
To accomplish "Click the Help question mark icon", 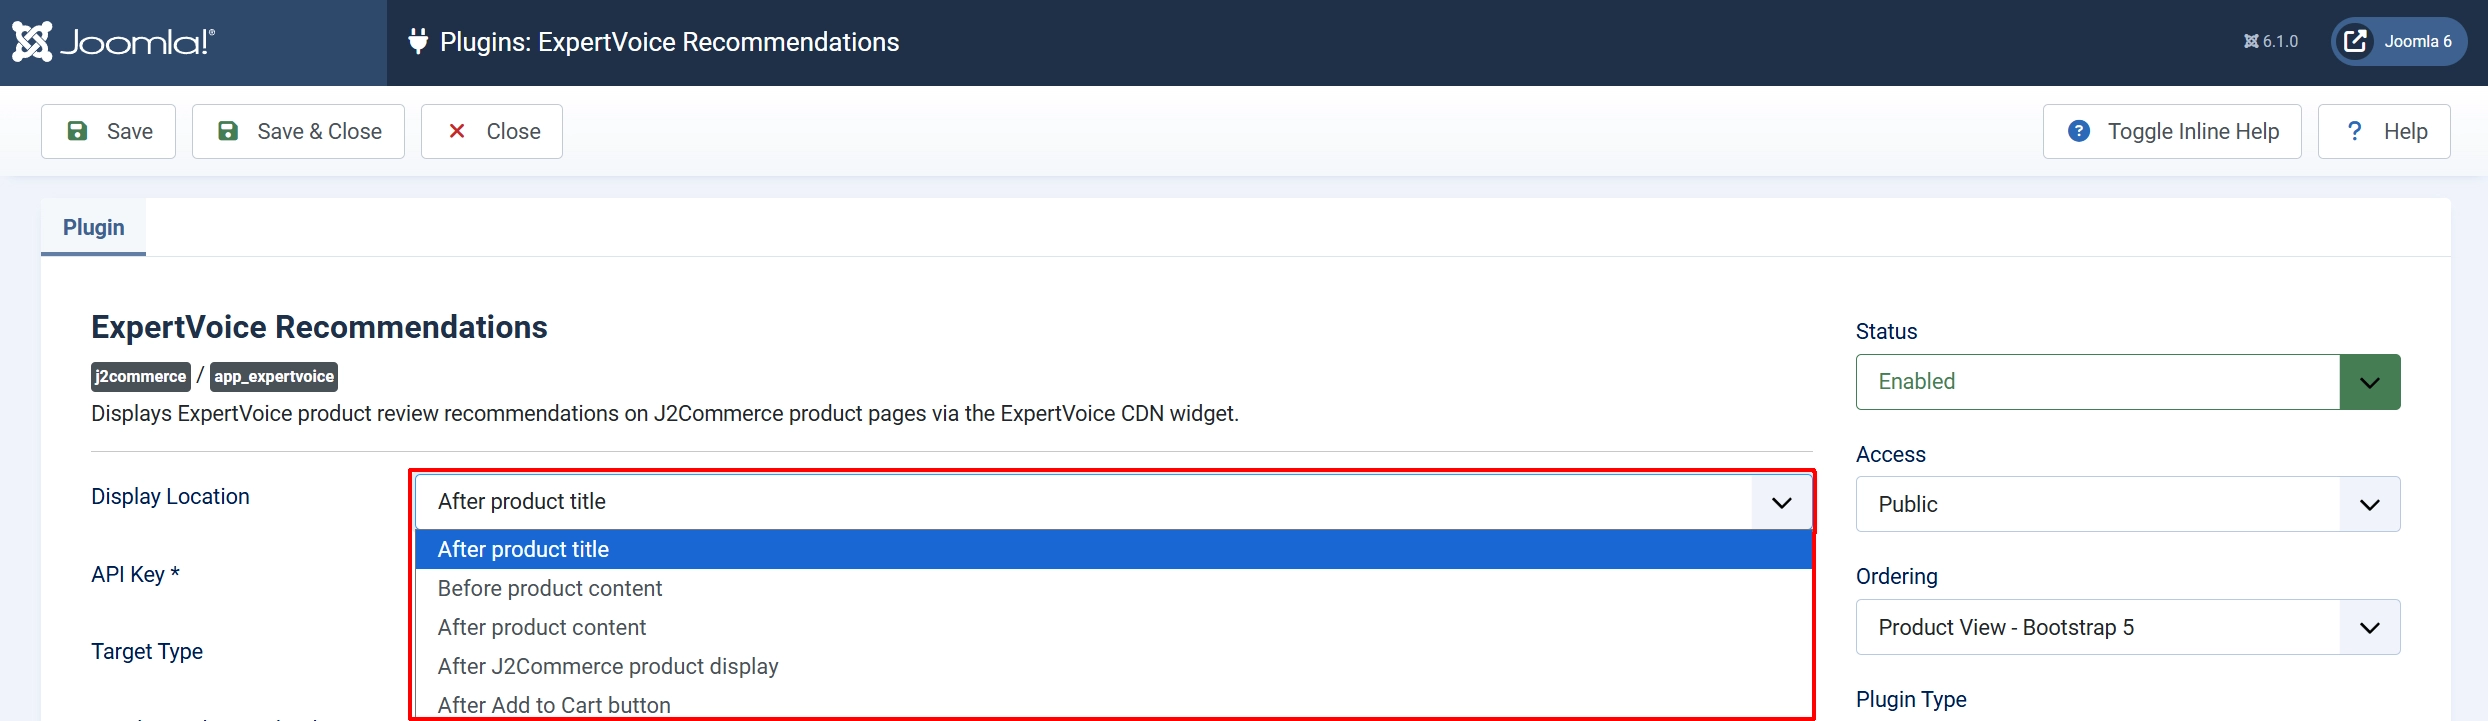I will pyautogui.click(x=2355, y=131).
